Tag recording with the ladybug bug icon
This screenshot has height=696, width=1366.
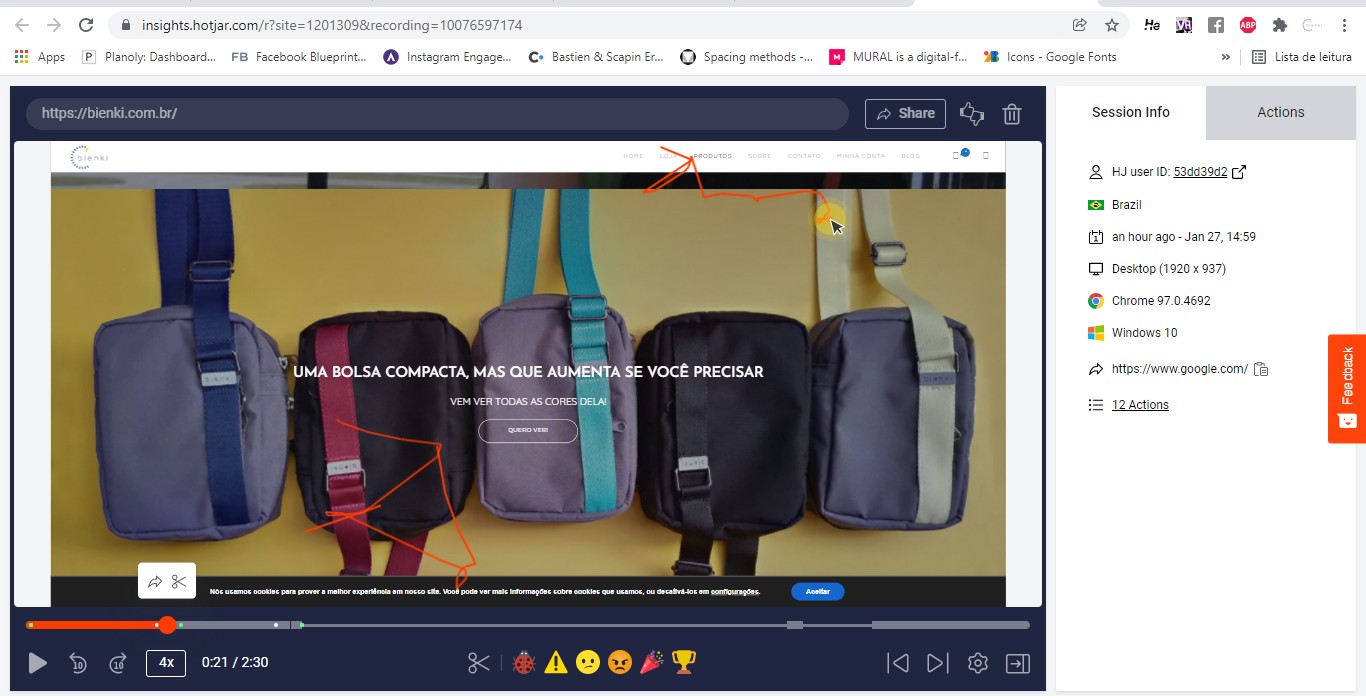tap(524, 662)
